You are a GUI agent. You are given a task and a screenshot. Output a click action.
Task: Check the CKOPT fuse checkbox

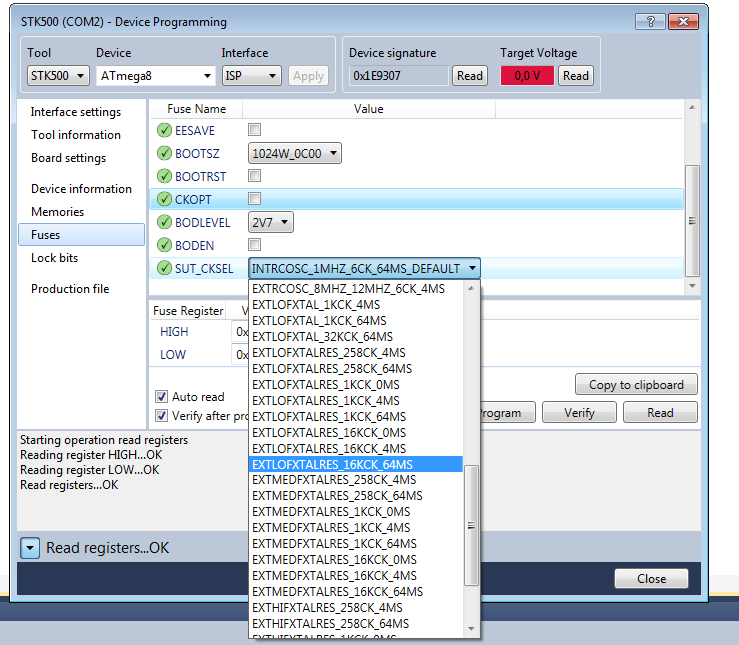pos(255,199)
